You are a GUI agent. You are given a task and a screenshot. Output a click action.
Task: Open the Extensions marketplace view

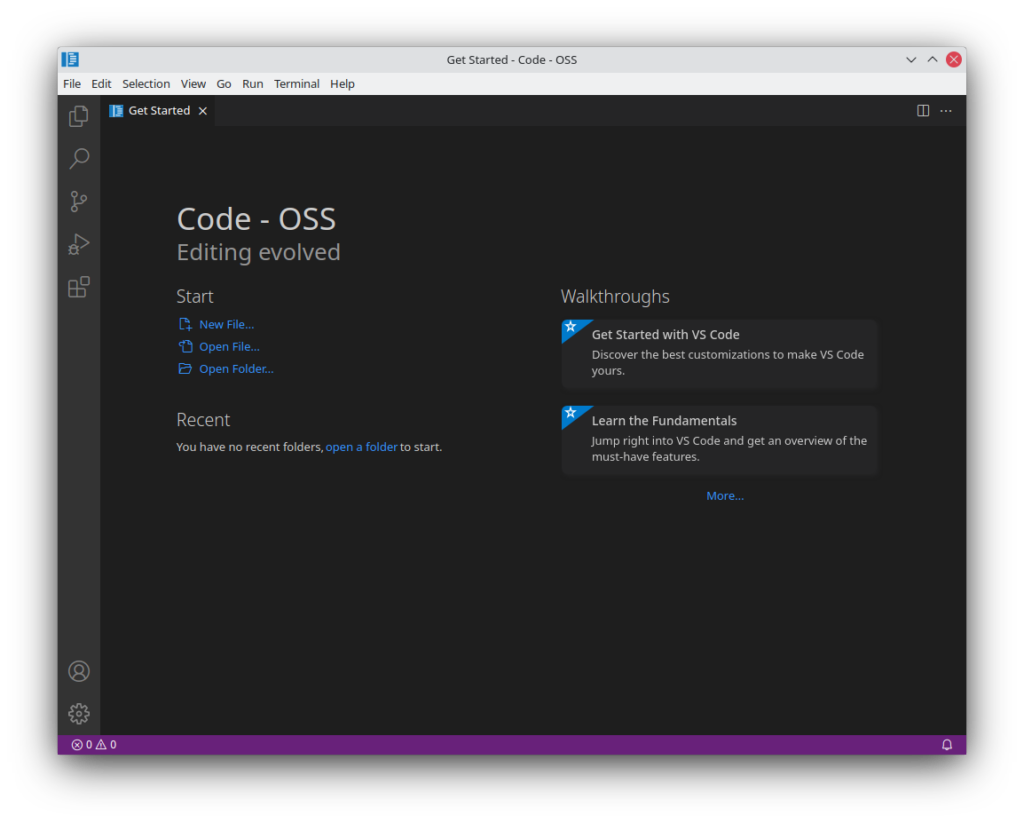(79, 287)
